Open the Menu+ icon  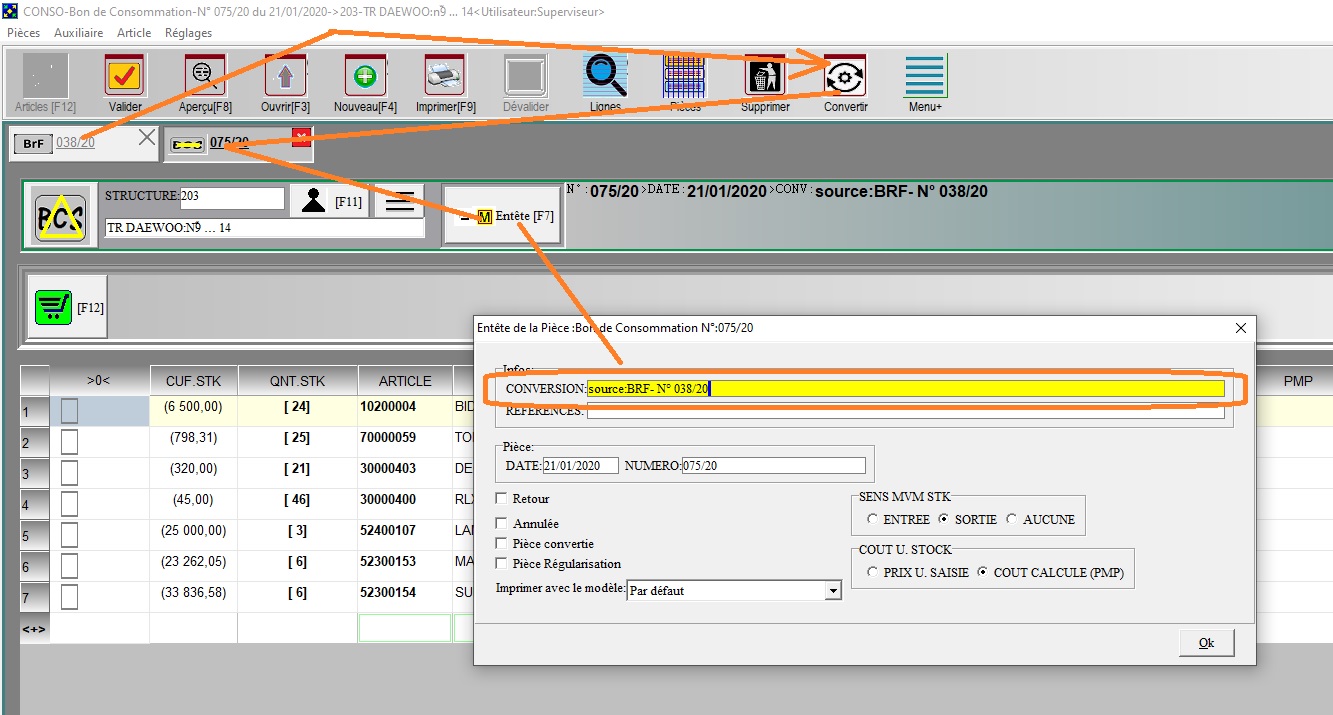(x=925, y=76)
